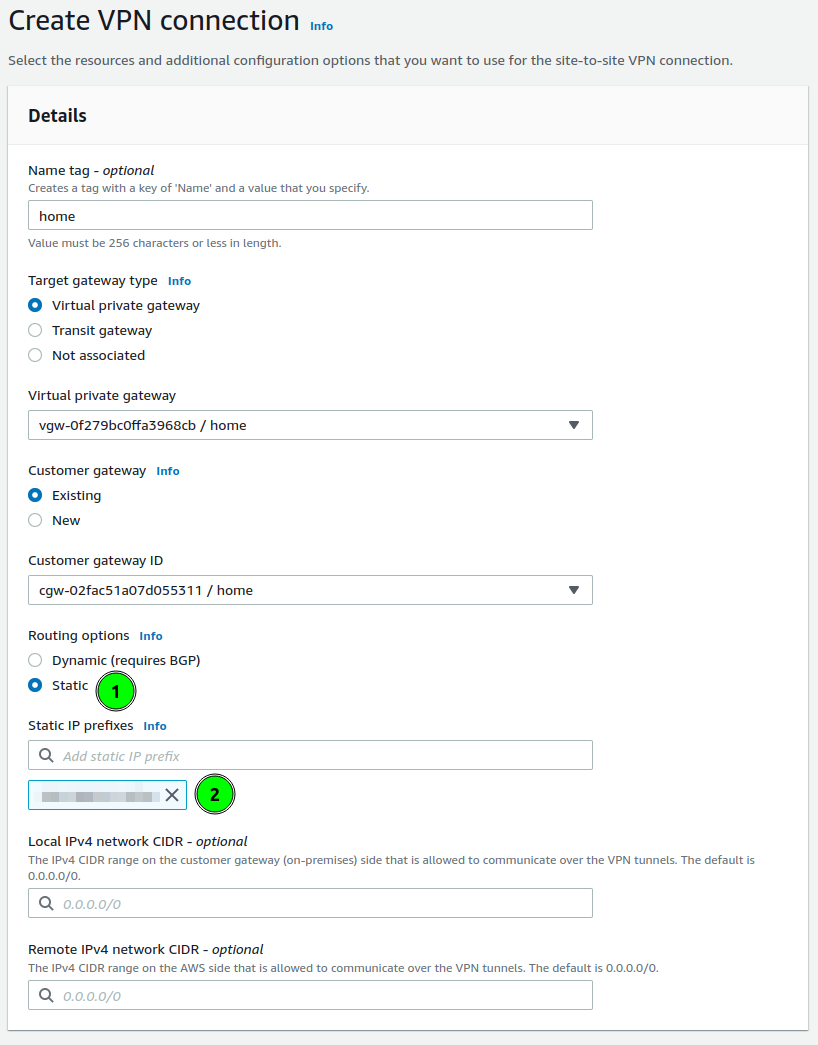Click the Local IPv4 CIDR search icon
Screen dimensions: 818x1045
click(46, 903)
